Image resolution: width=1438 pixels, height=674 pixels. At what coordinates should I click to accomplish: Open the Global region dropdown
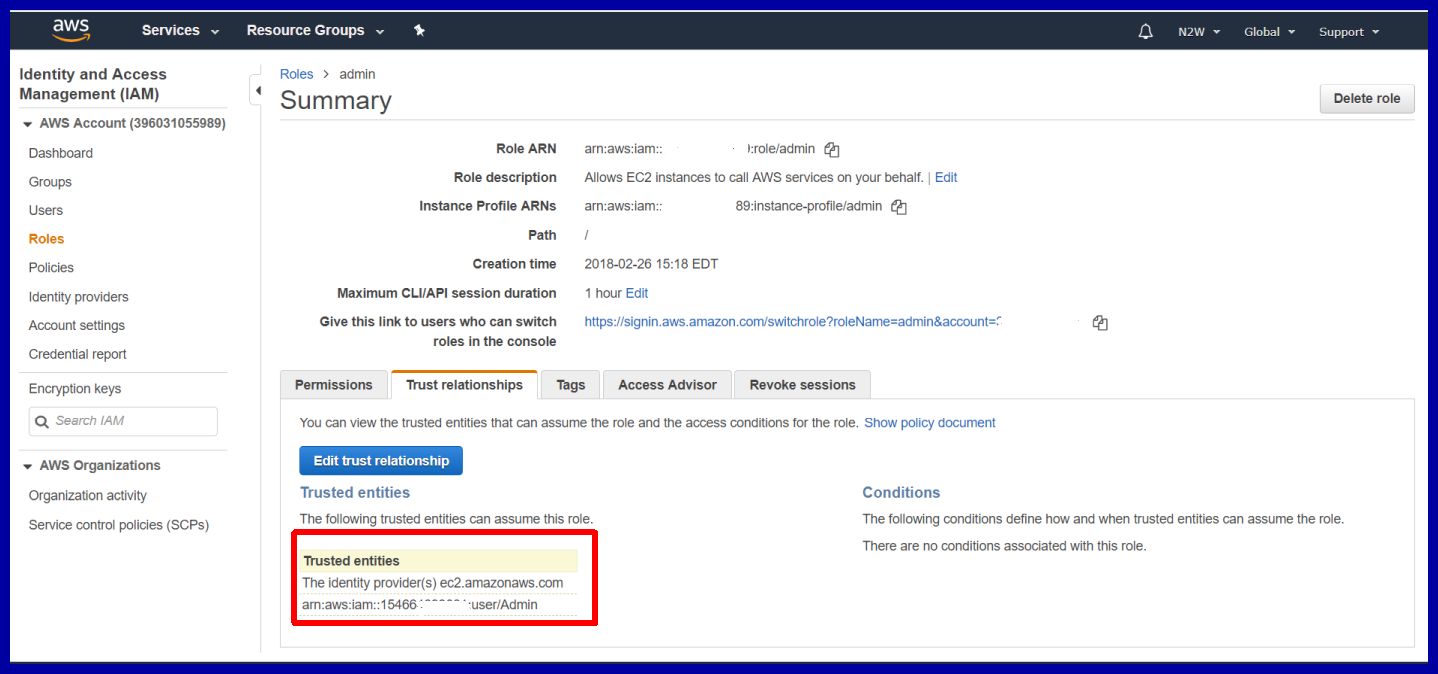tap(1269, 32)
